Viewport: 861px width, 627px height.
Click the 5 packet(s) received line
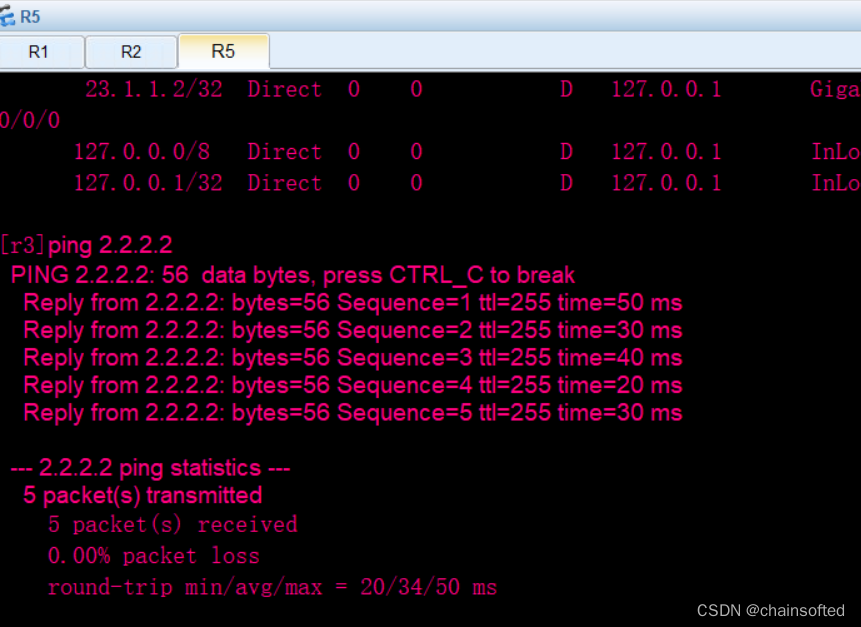click(x=172, y=525)
